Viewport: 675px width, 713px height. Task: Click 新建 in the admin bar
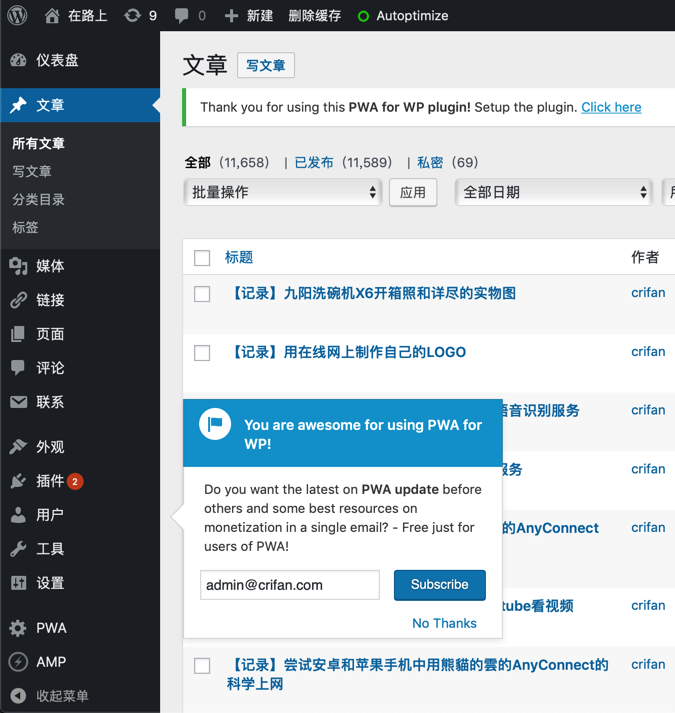[260, 16]
